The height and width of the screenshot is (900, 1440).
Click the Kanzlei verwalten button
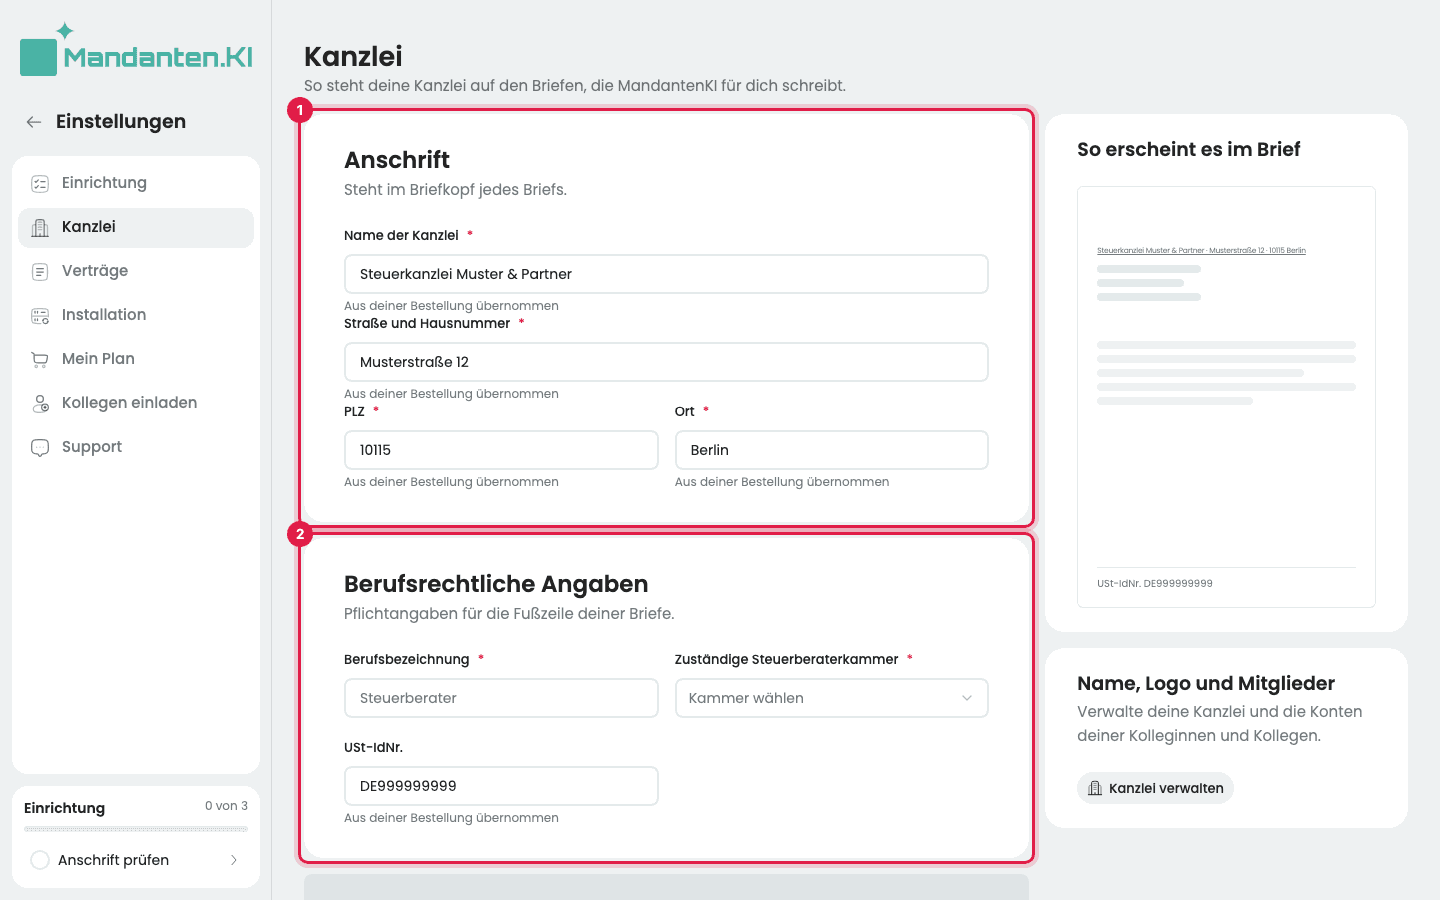[1155, 788]
